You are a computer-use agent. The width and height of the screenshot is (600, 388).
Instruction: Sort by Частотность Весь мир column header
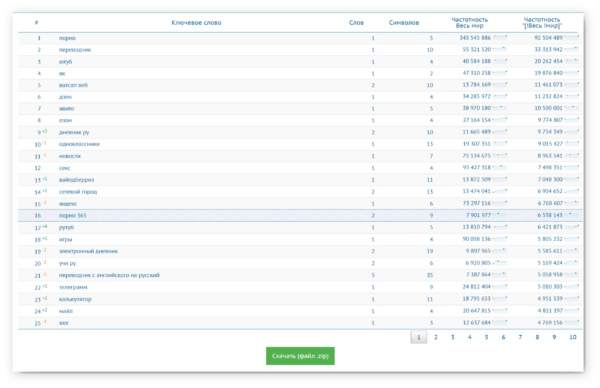(x=470, y=23)
